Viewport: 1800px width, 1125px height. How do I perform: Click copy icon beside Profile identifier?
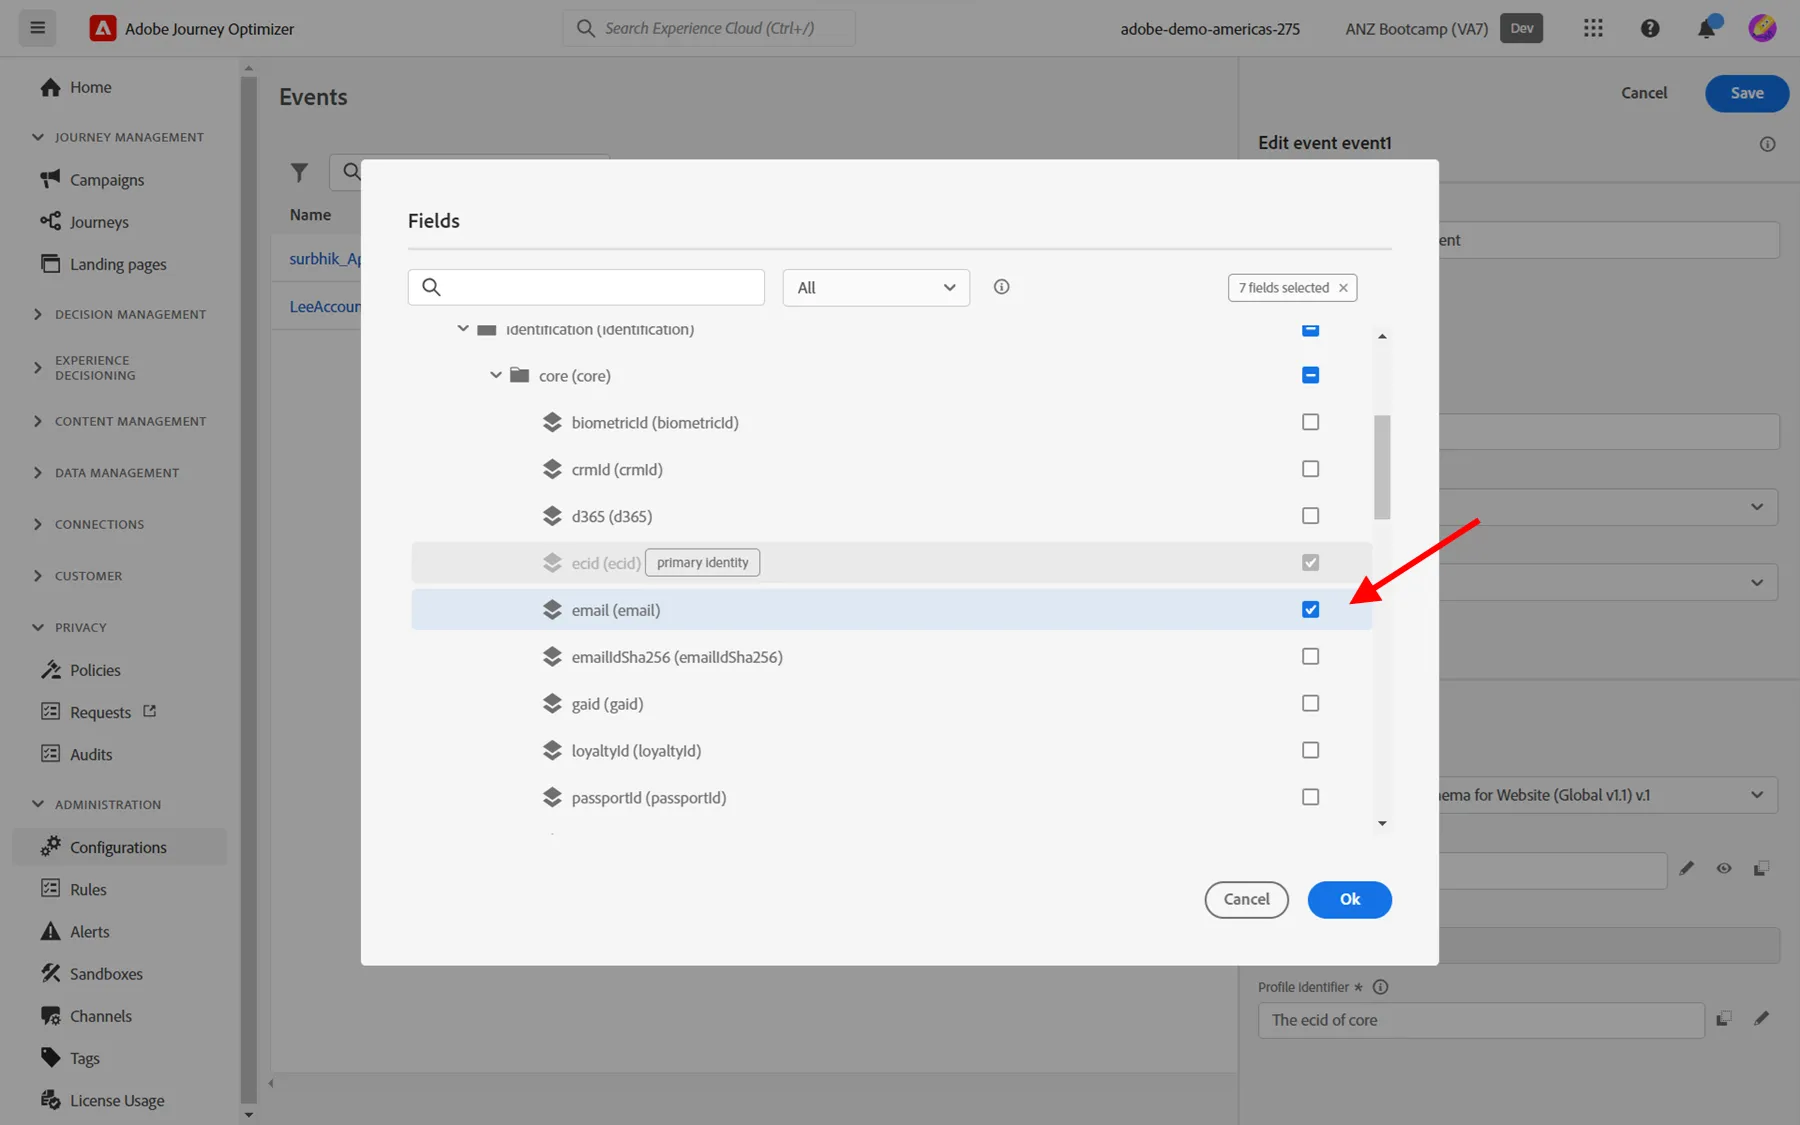1724,1019
